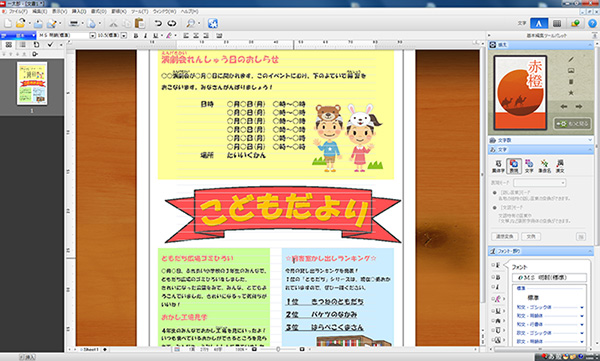Screen dimensions: 600x361
Task: Click the もっと見る button under the card
Action: pos(572,124)
